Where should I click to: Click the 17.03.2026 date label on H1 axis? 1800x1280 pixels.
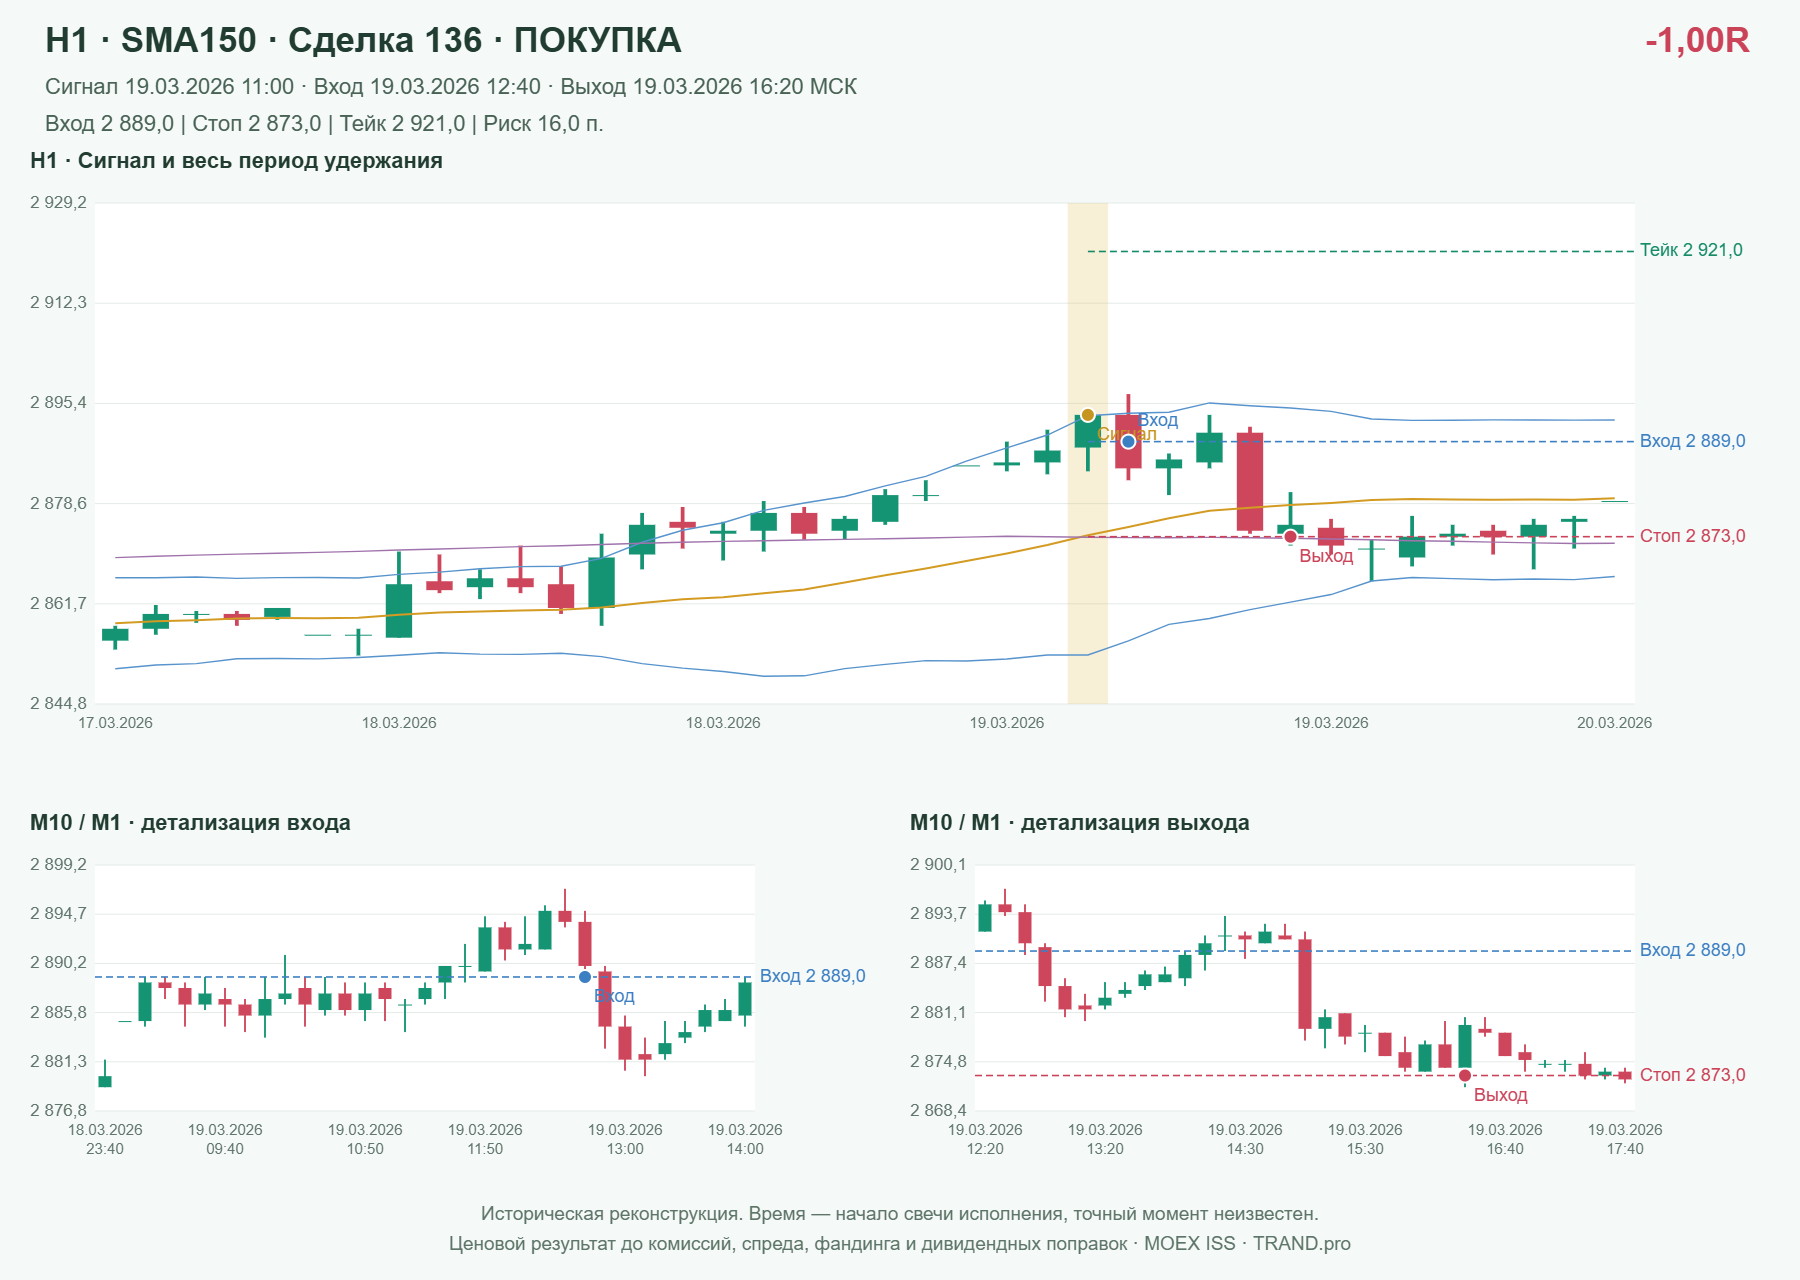tap(115, 723)
